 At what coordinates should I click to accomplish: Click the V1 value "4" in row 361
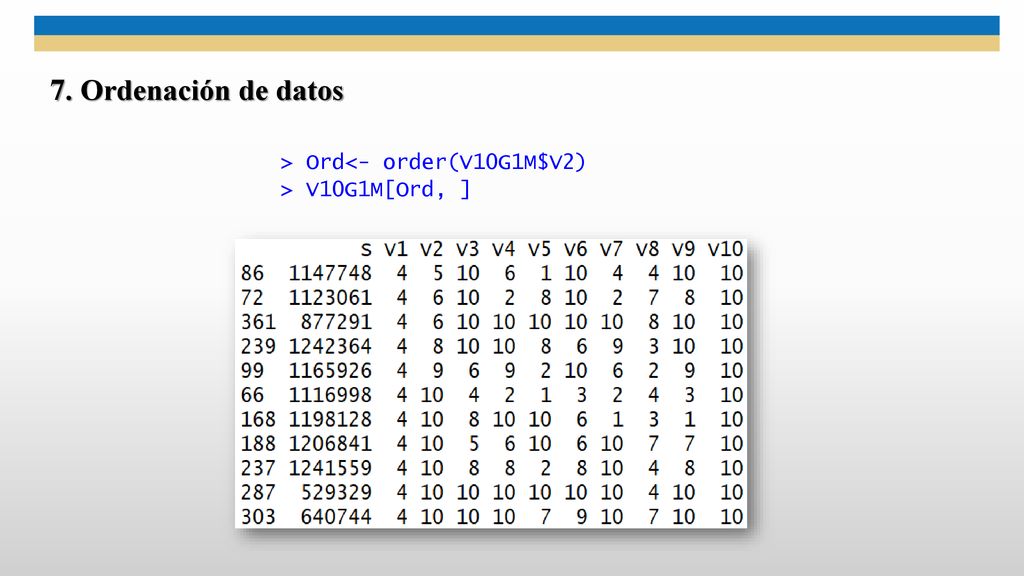tap(402, 322)
